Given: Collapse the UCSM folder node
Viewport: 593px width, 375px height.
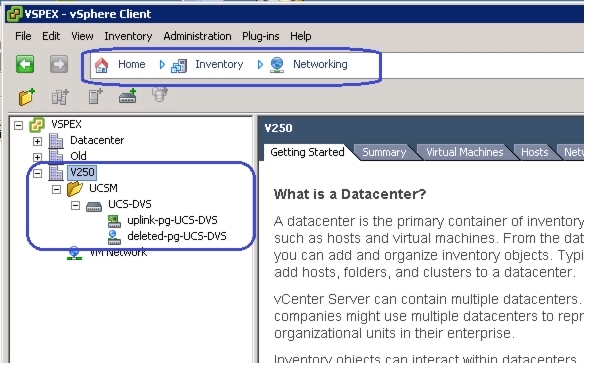Looking at the screenshot, I should [x=56, y=189].
